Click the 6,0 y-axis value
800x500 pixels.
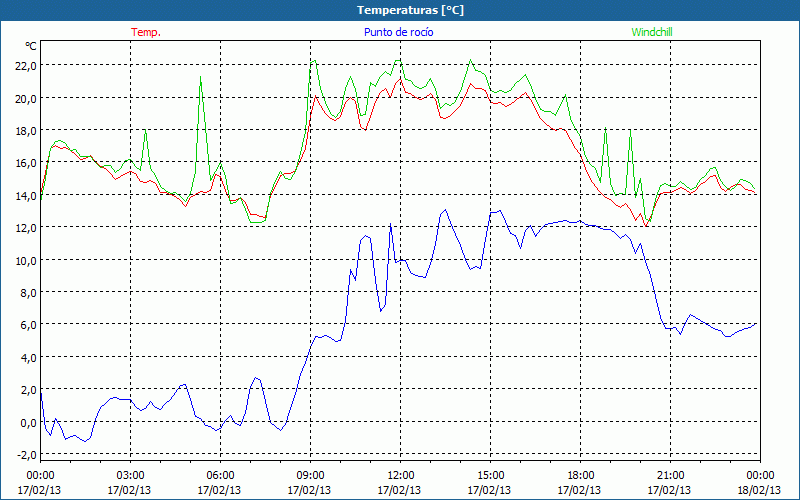tap(28, 325)
